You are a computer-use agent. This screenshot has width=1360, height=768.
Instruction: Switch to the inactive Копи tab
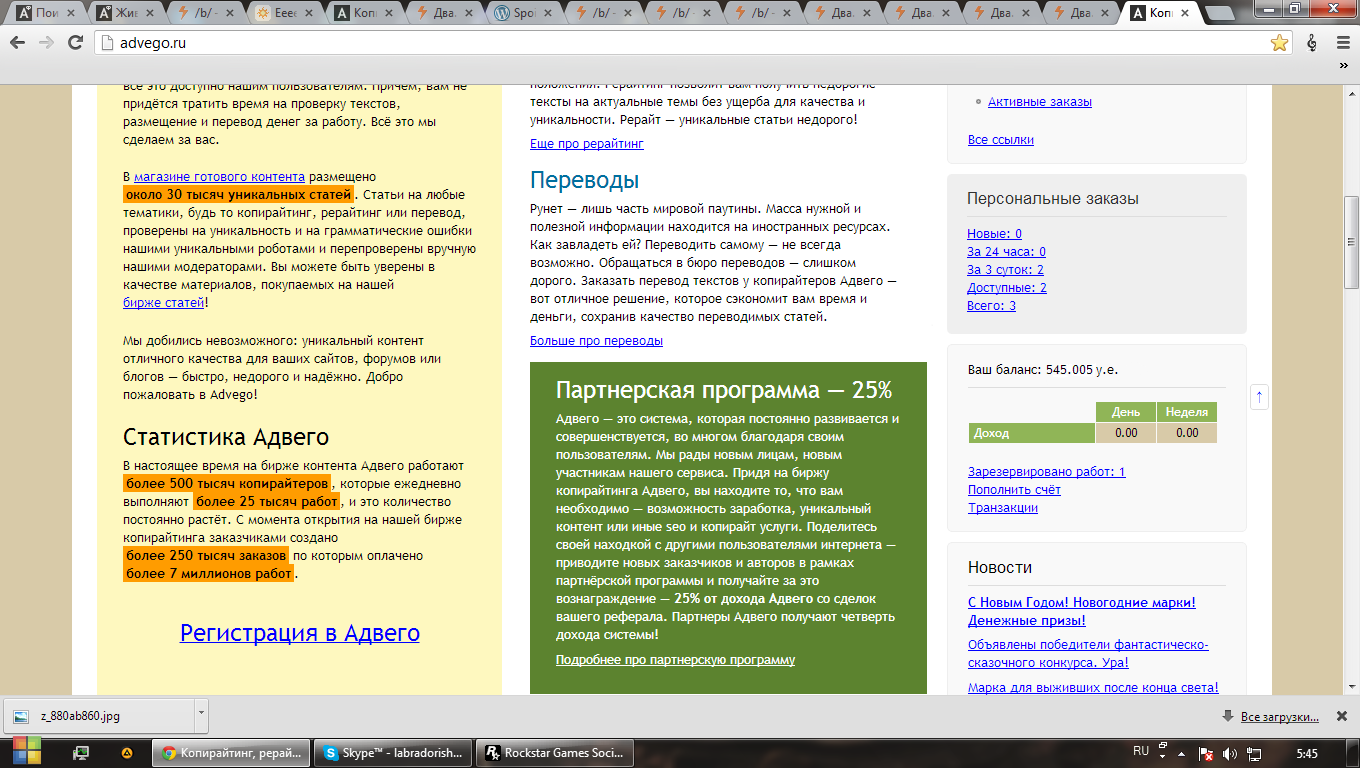pyautogui.click(x=365, y=13)
